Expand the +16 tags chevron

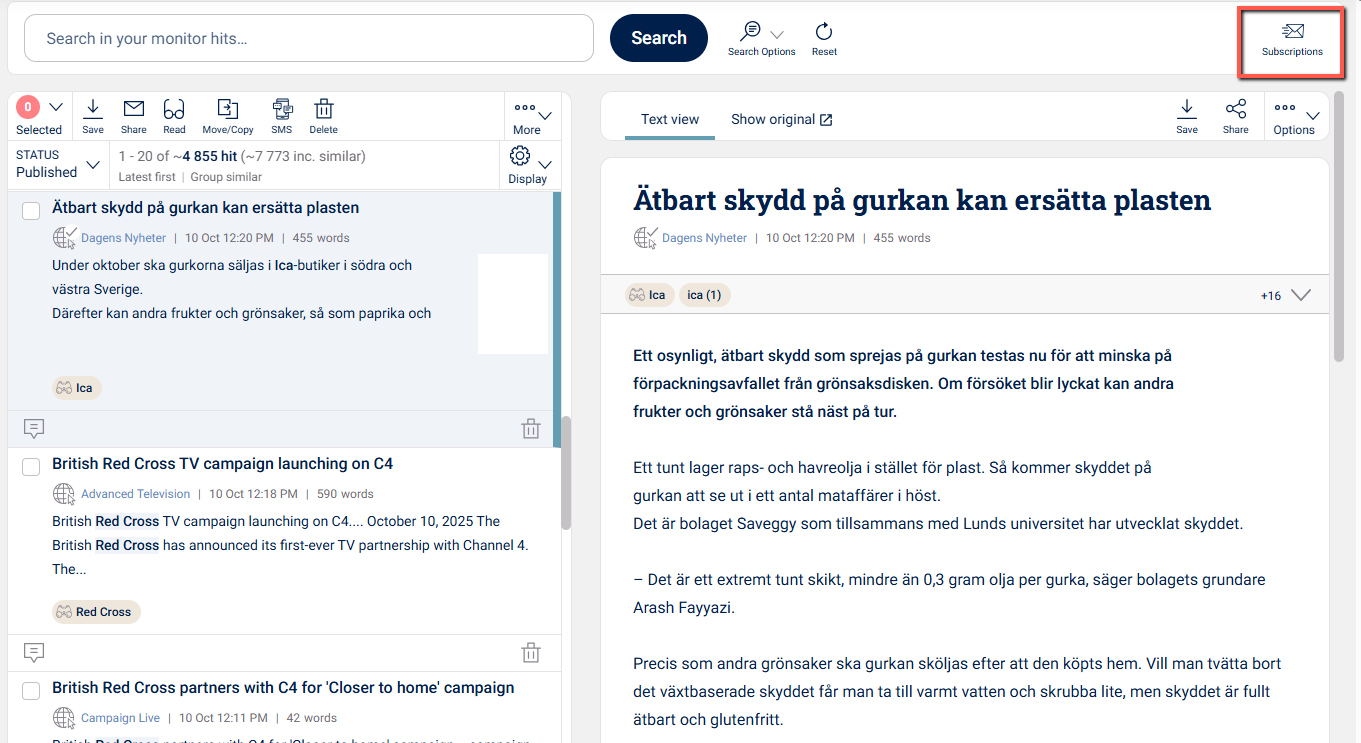coord(1300,295)
